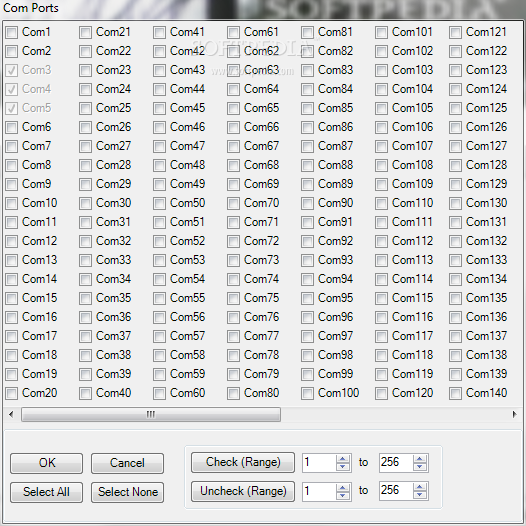The image size is (526, 526).
Task: Enable the Com55 checkbox
Action: click(160, 298)
